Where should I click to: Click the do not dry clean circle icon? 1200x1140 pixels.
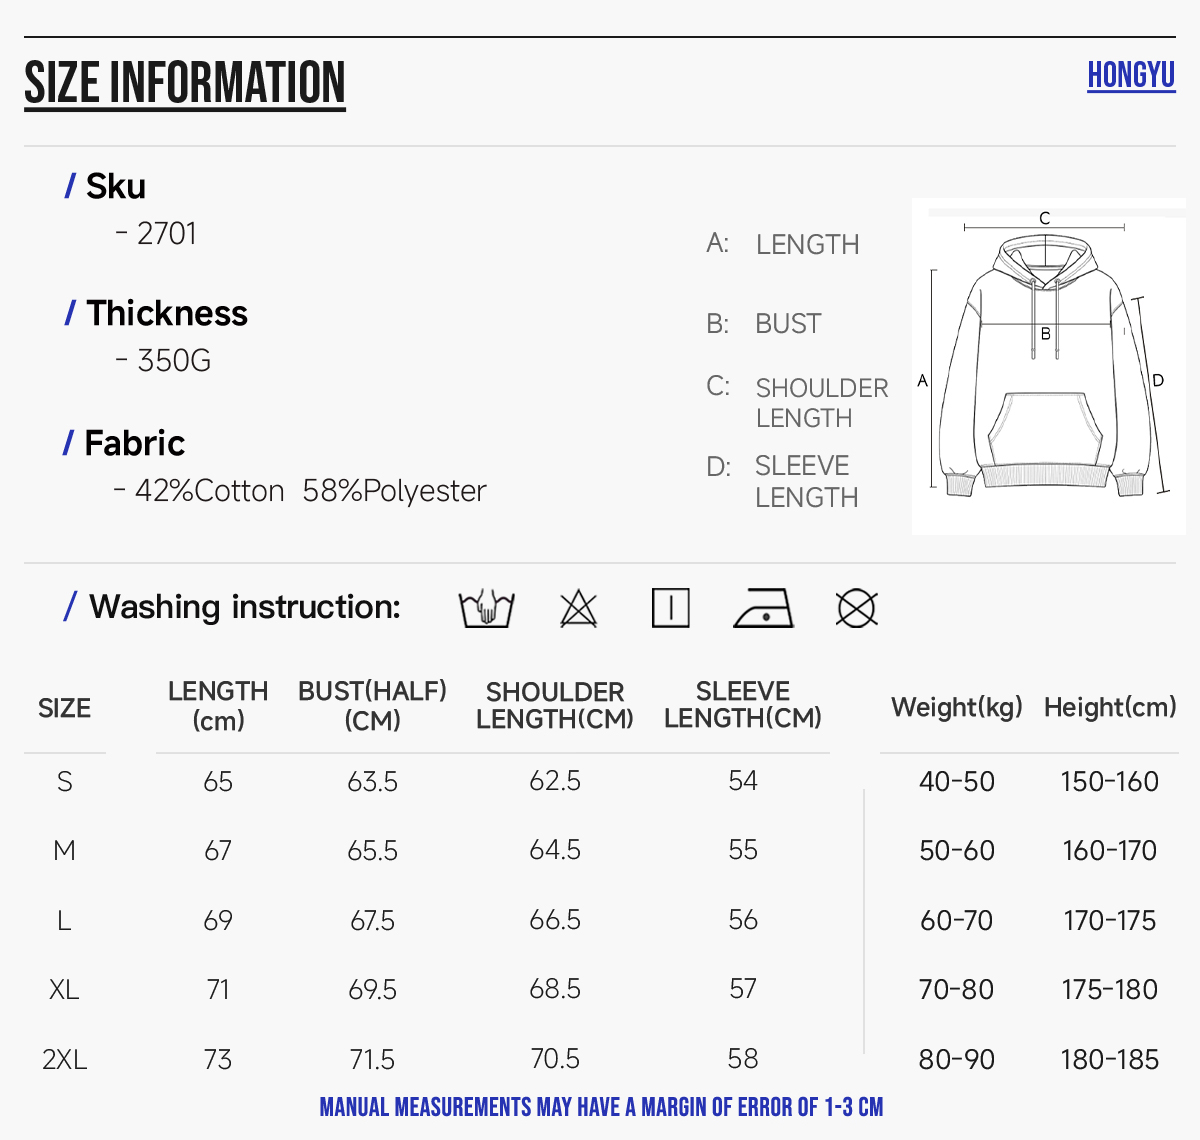[856, 608]
